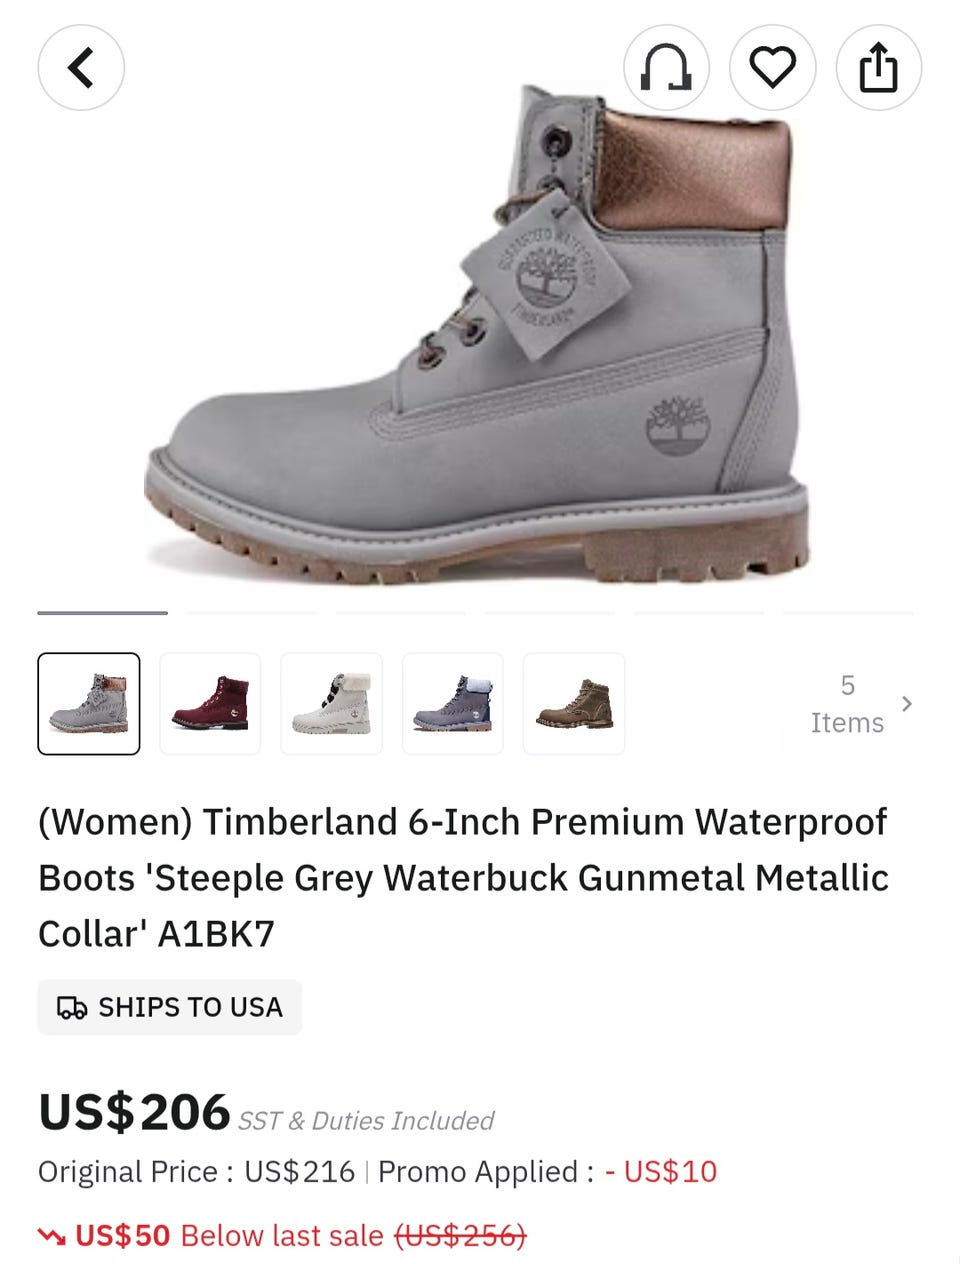Choose the white boot variant thumbnail

(331, 703)
